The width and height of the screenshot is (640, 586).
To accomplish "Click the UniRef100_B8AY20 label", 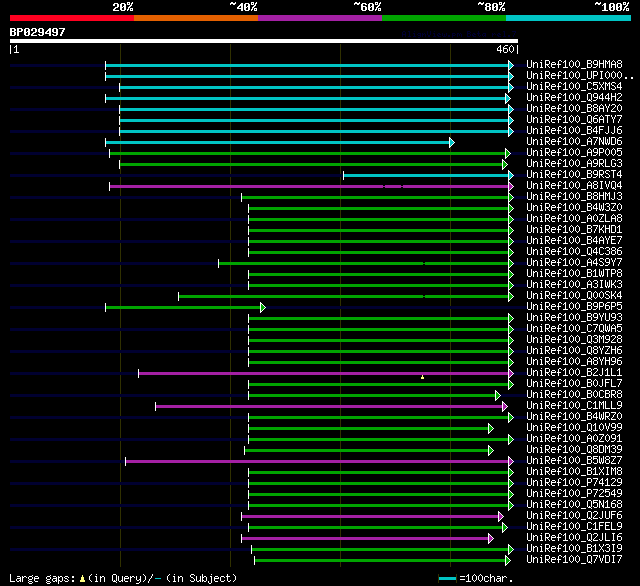I will click(574, 109).
